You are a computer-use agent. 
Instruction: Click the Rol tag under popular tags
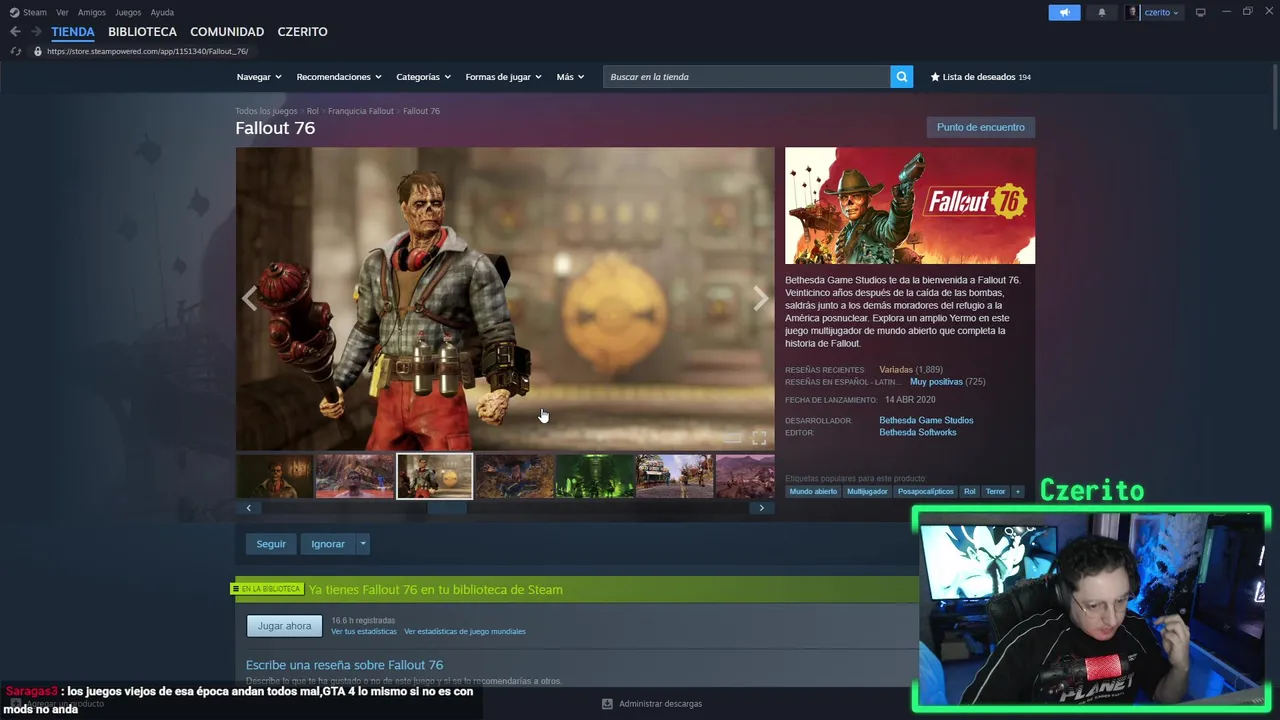[x=969, y=491]
